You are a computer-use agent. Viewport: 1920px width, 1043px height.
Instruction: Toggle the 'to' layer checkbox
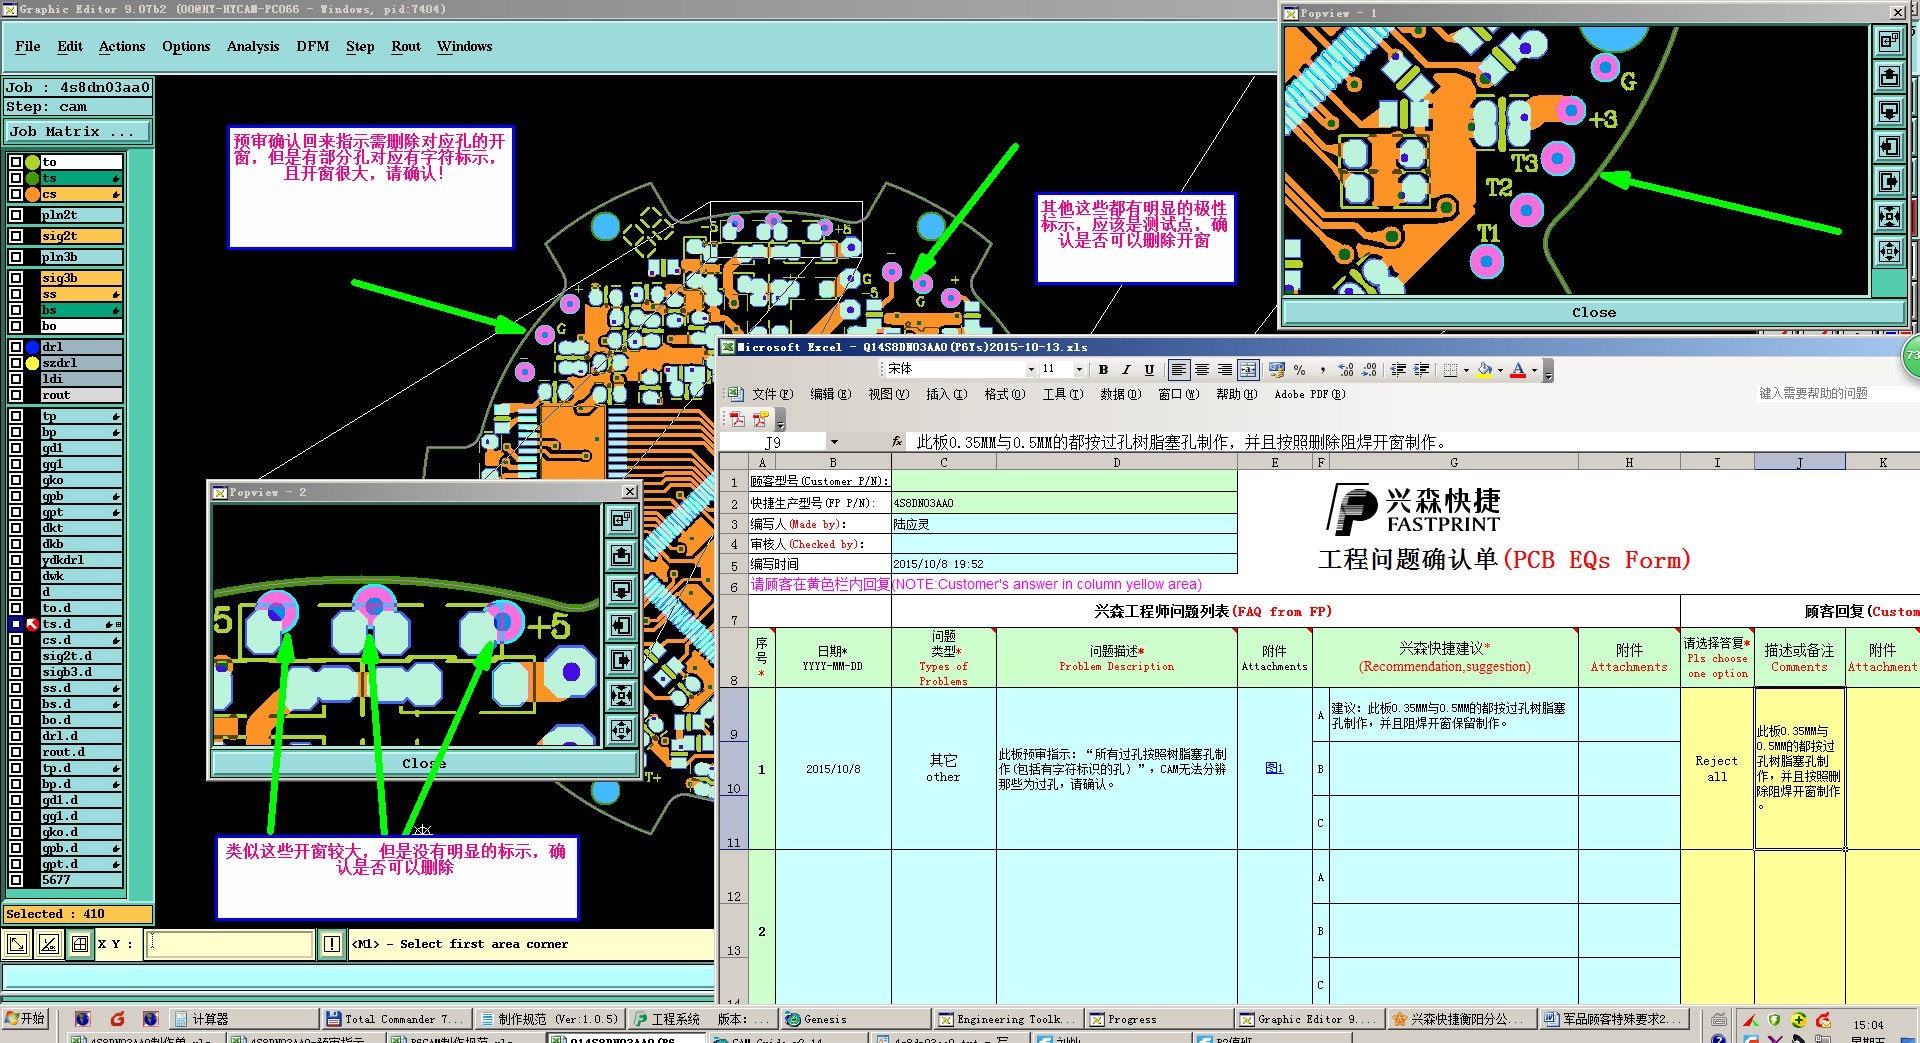coord(16,162)
